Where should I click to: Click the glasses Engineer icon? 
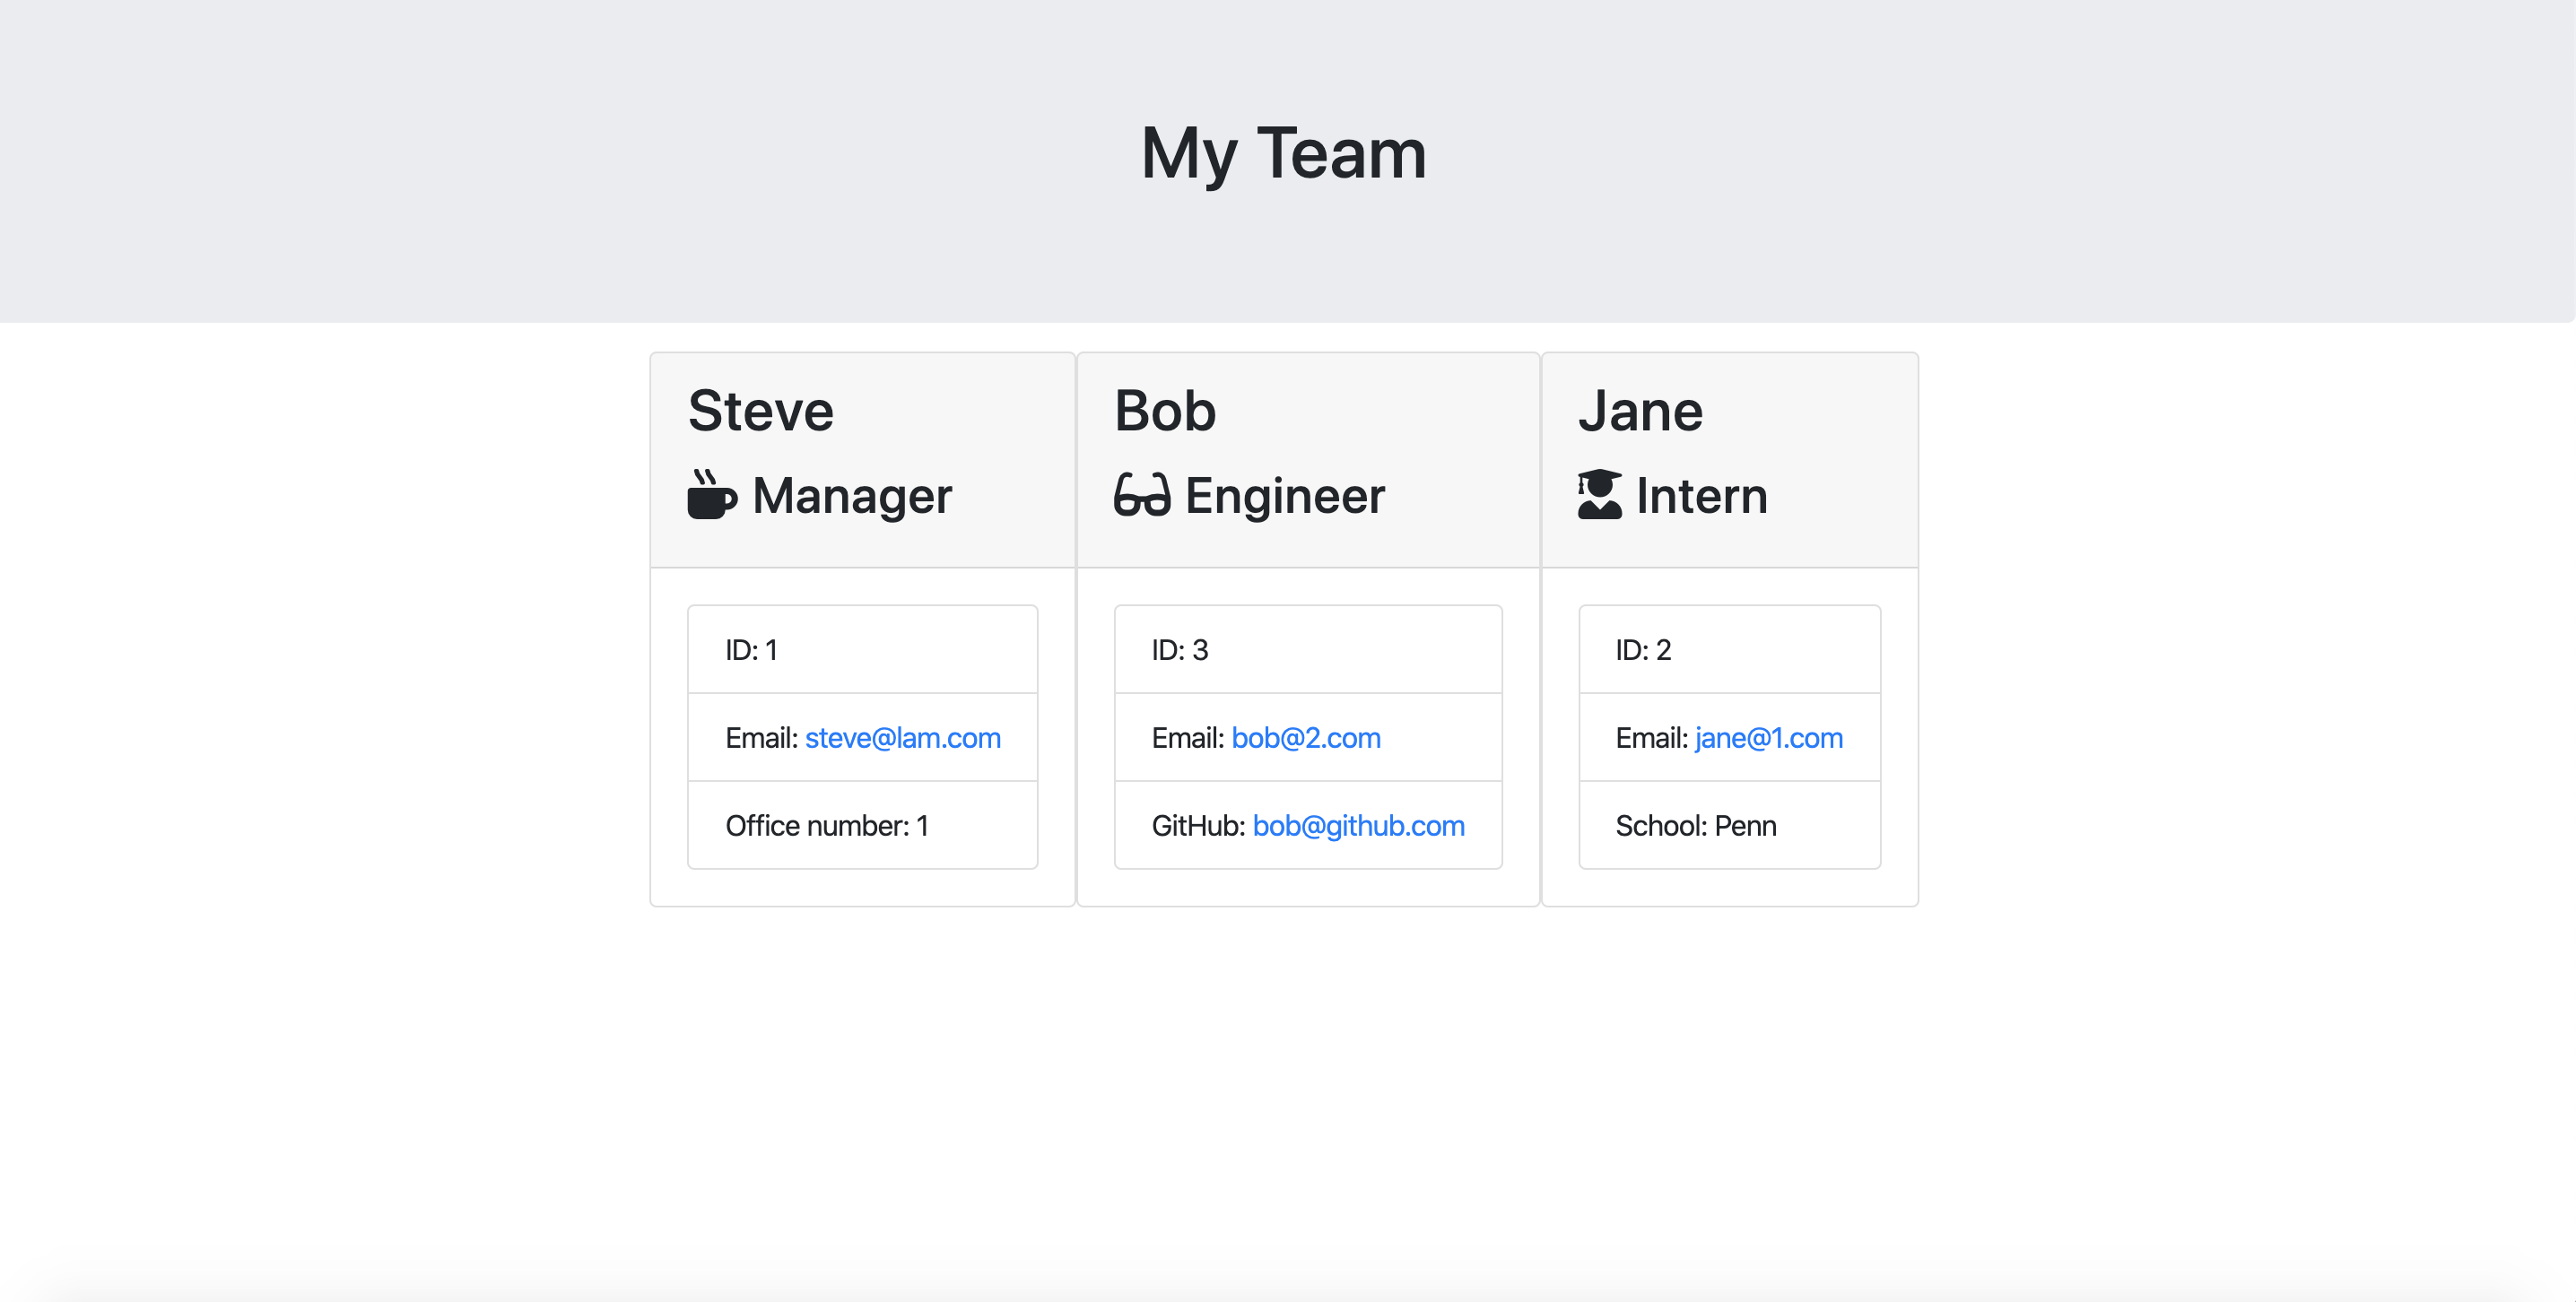[x=1142, y=495]
